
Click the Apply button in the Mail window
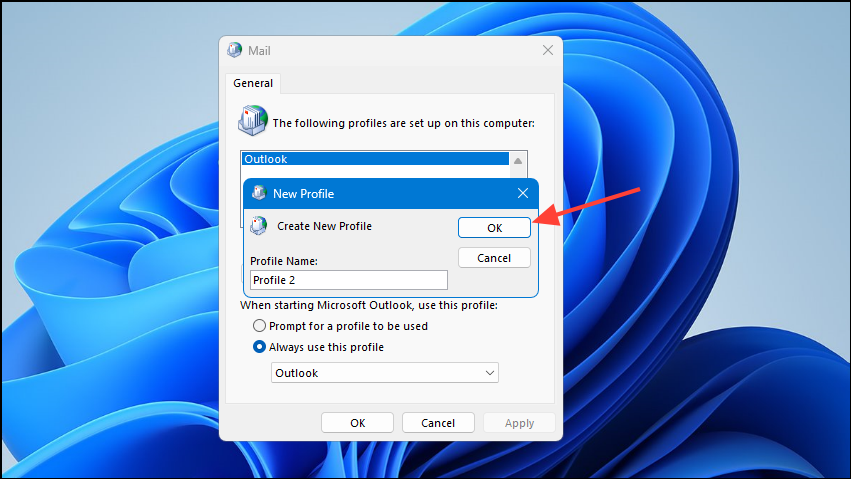519,423
